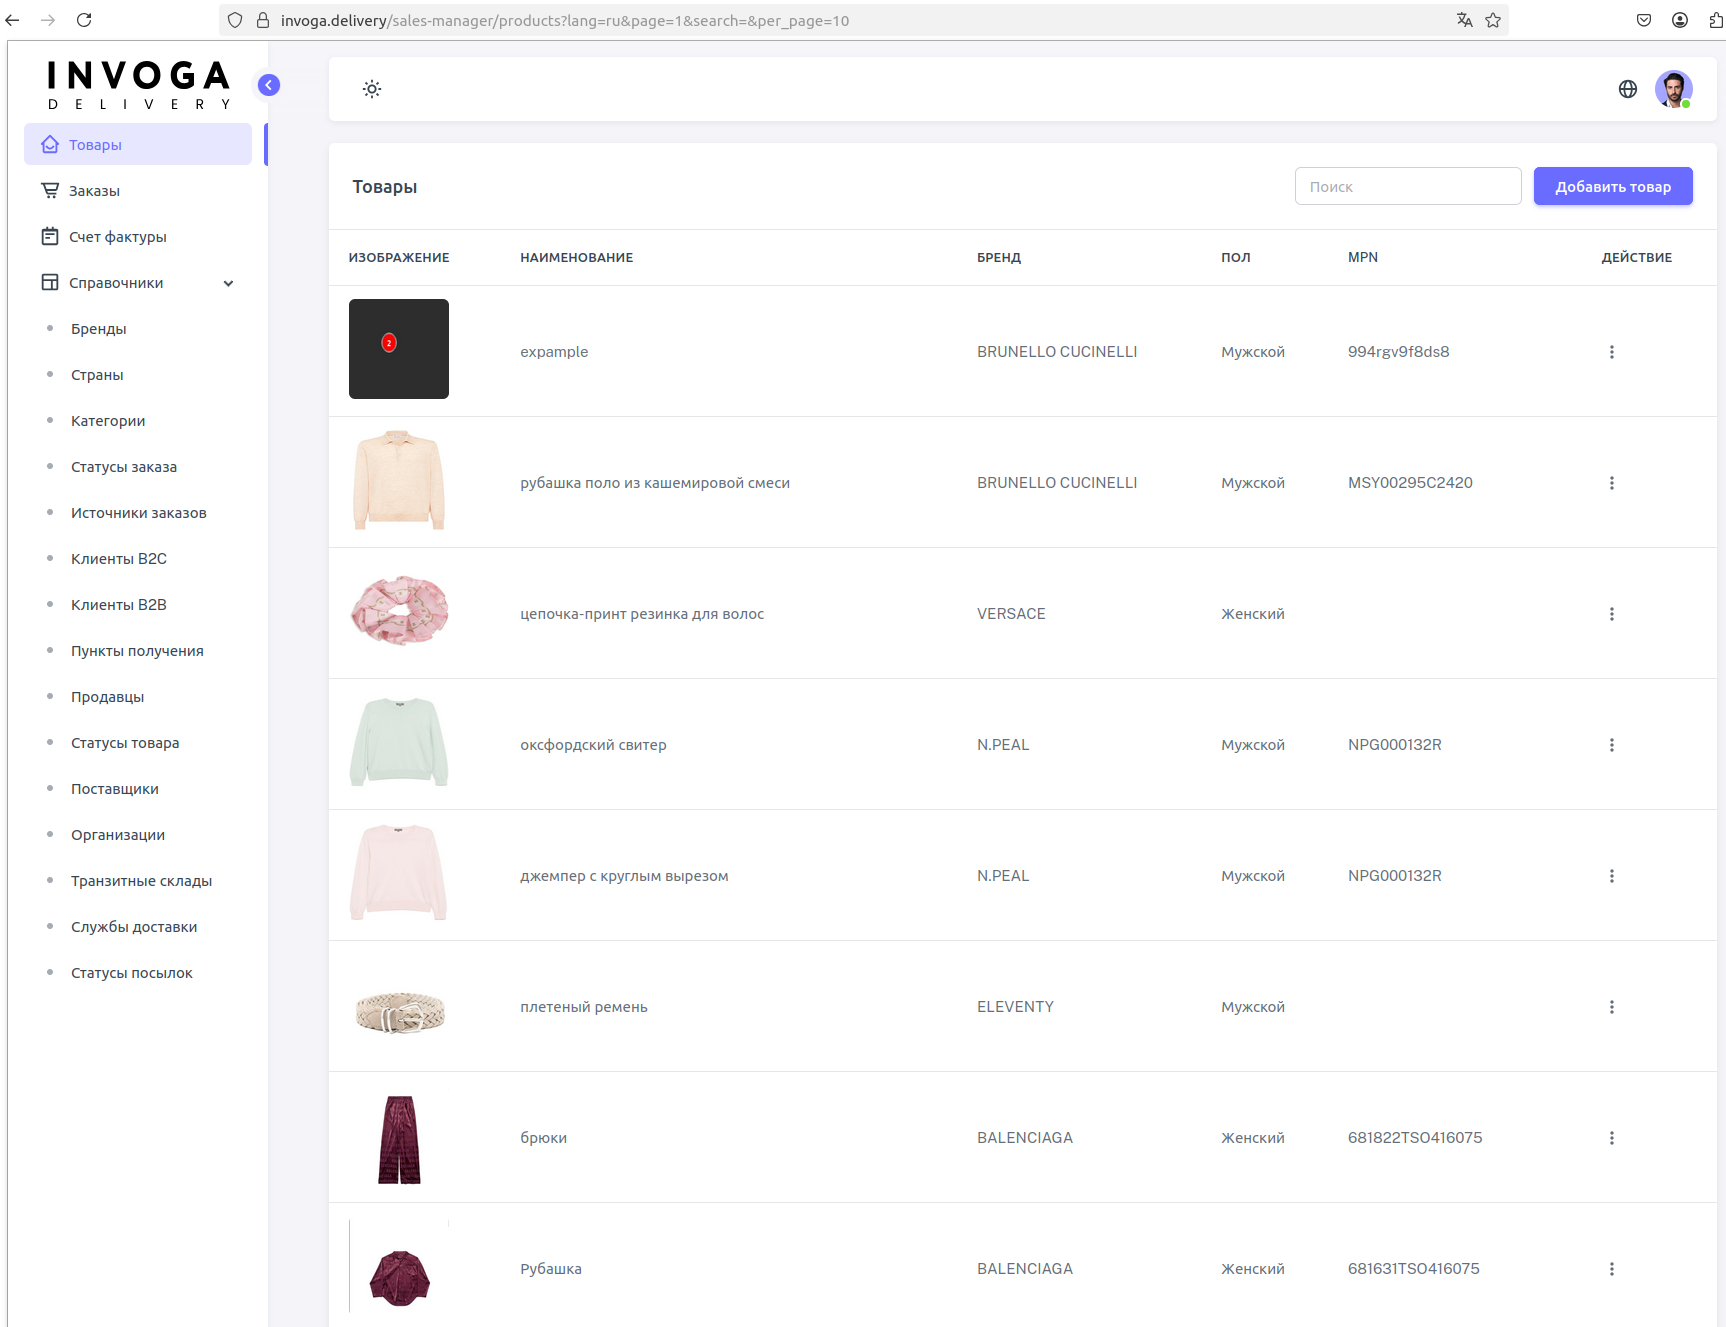
Task: Collapse the Справочники submenu chevron
Action: tap(228, 283)
